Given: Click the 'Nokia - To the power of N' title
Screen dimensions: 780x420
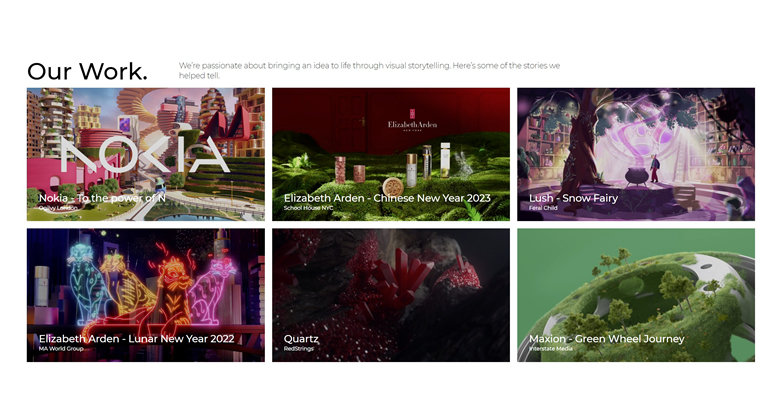Looking at the screenshot, I should click(102, 198).
